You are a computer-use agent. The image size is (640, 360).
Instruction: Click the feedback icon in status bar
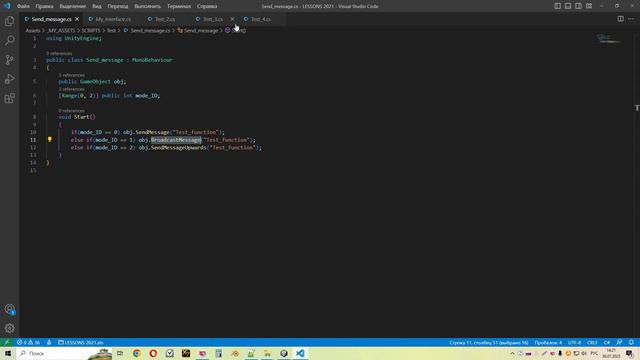pyautogui.click(x=619, y=342)
